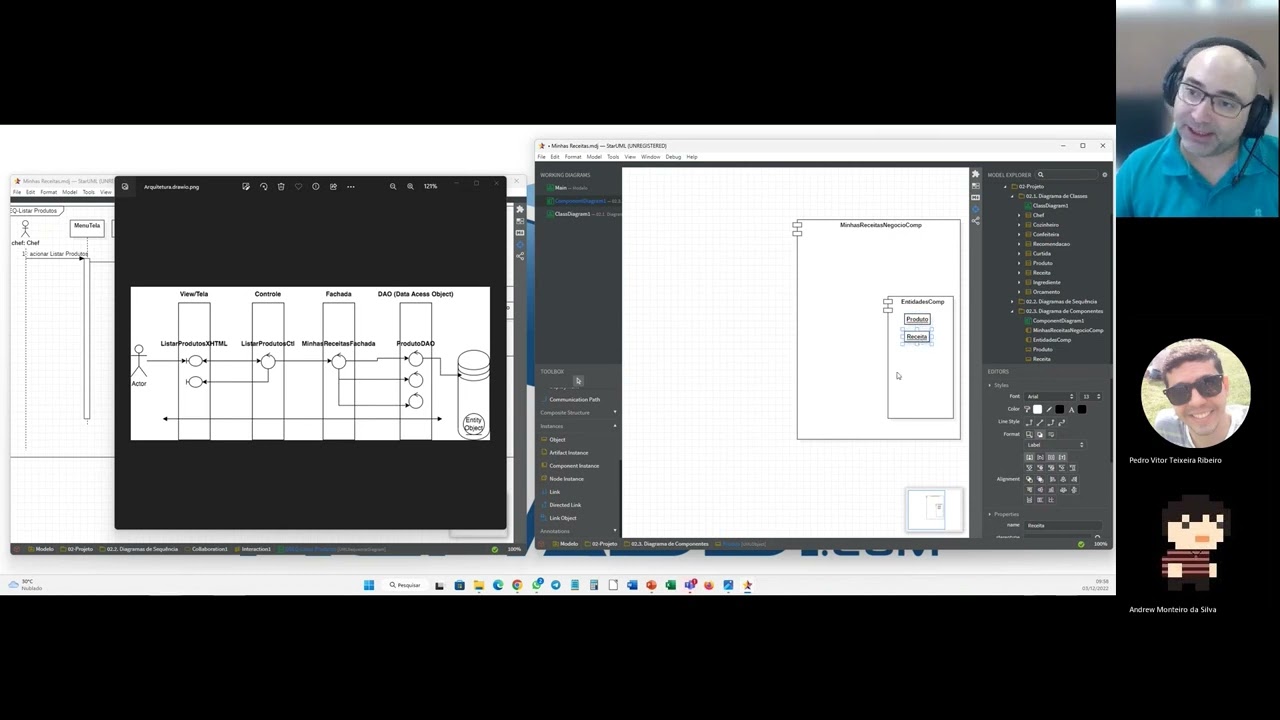This screenshot has width=1280, height=720.
Task: Toggle Show Type button below Label dropdown
Action: pos(1062,457)
